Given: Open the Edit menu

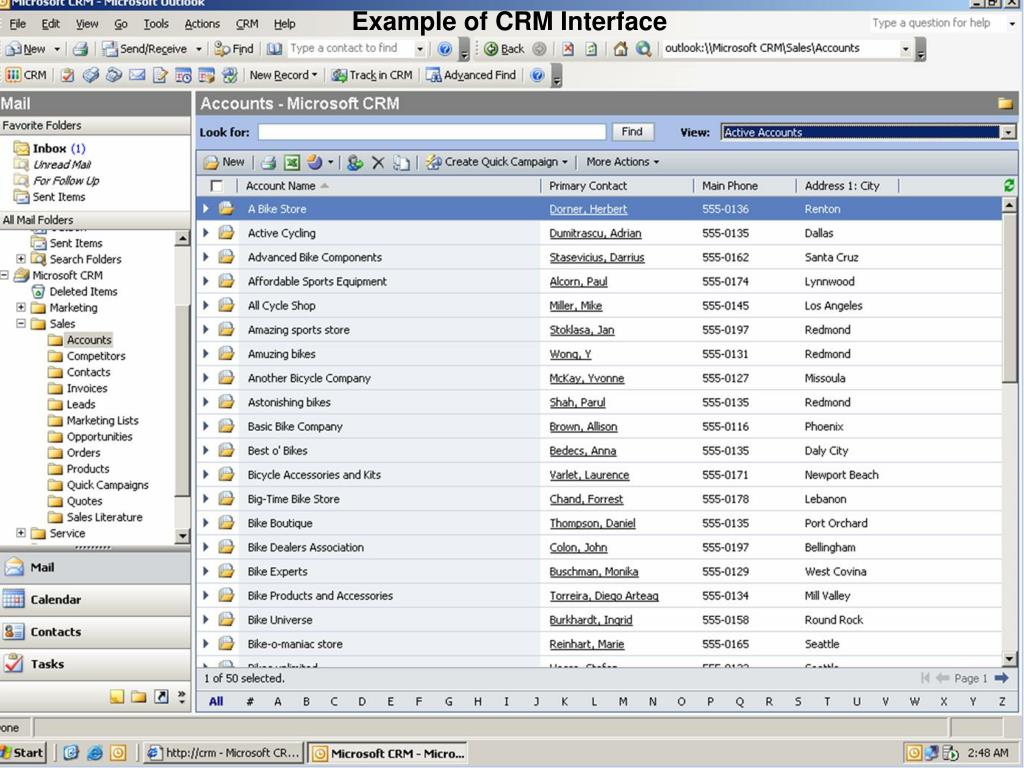Looking at the screenshot, I should (x=50, y=24).
